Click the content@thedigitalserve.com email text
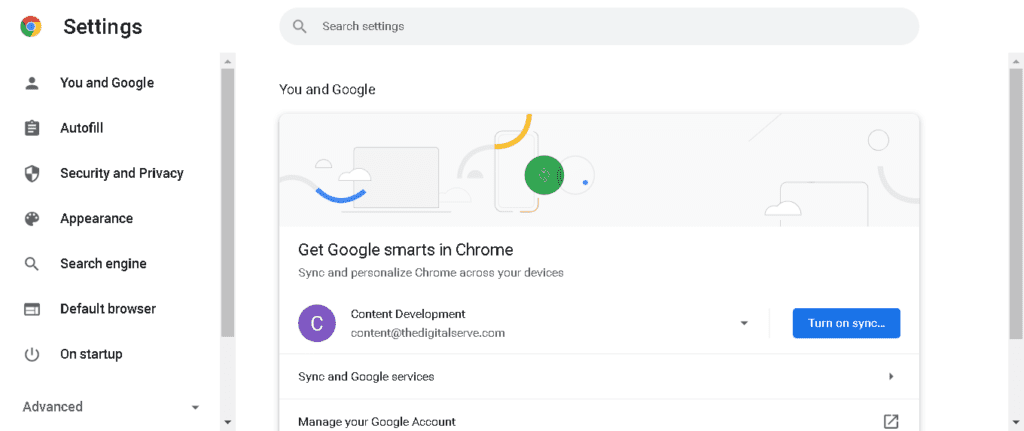1024x431 pixels. coord(428,333)
